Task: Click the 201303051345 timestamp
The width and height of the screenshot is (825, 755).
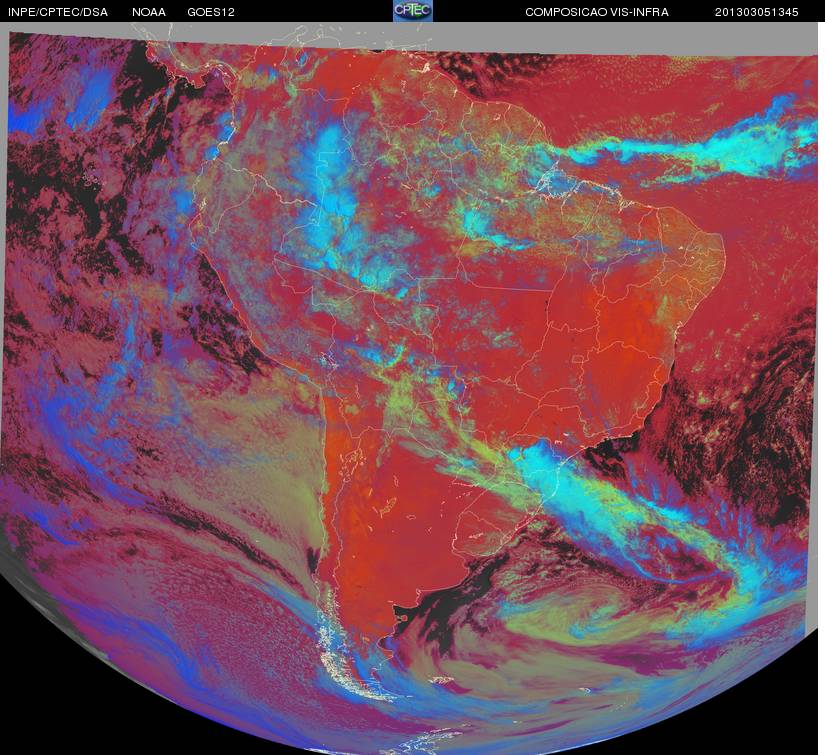Action: coord(757,12)
